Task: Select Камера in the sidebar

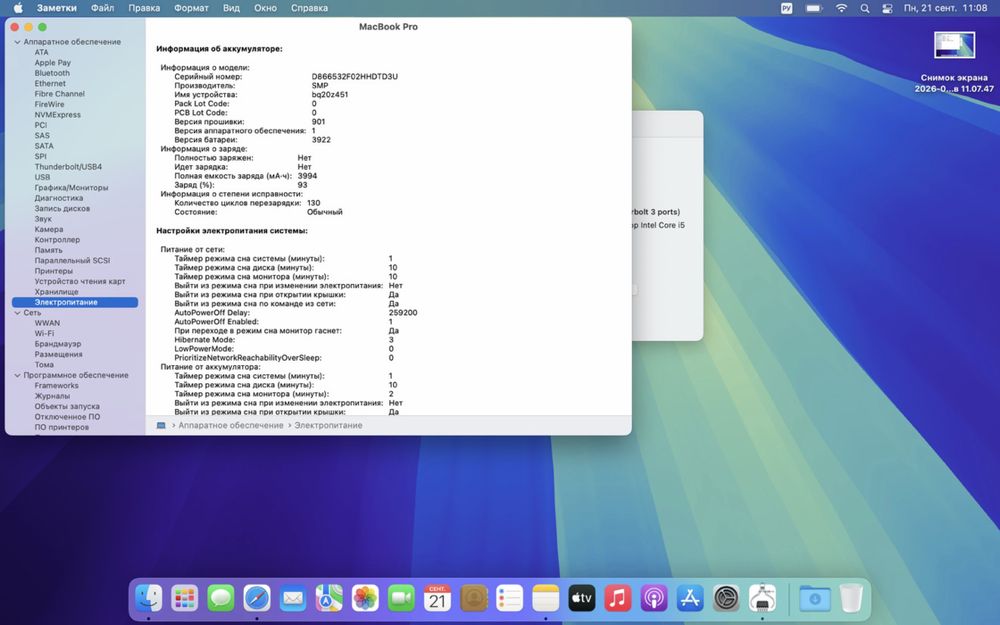Action: [x=49, y=230]
